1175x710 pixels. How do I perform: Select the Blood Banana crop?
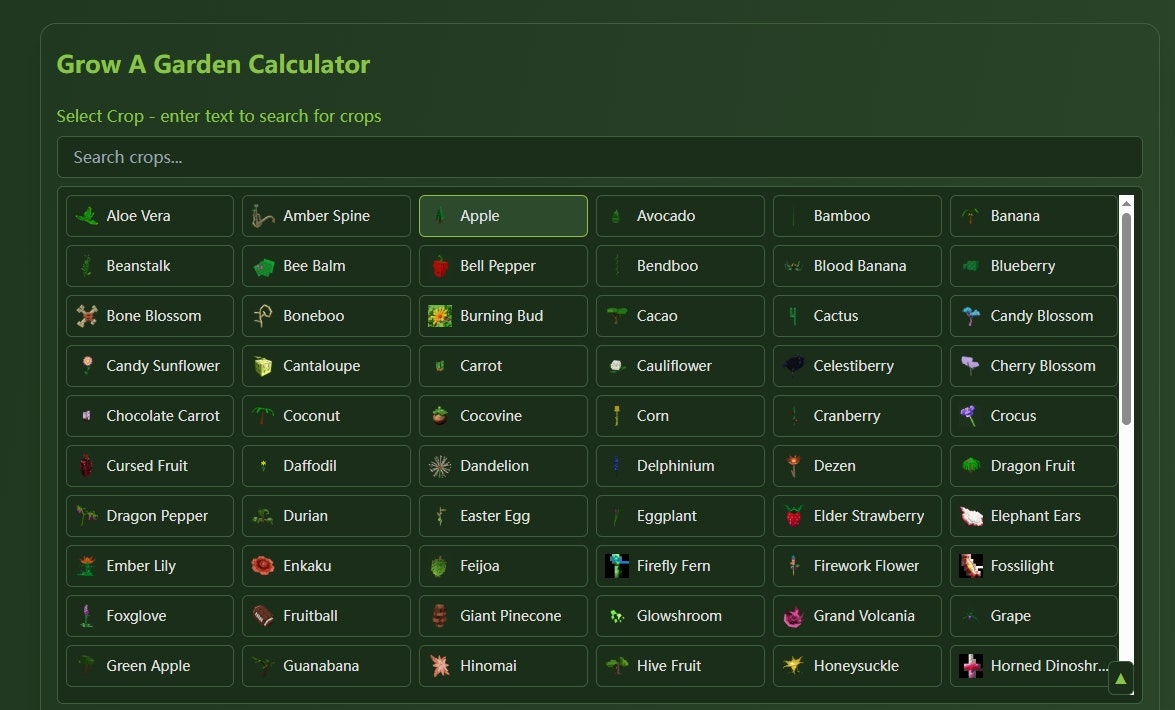click(x=856, y=265)
